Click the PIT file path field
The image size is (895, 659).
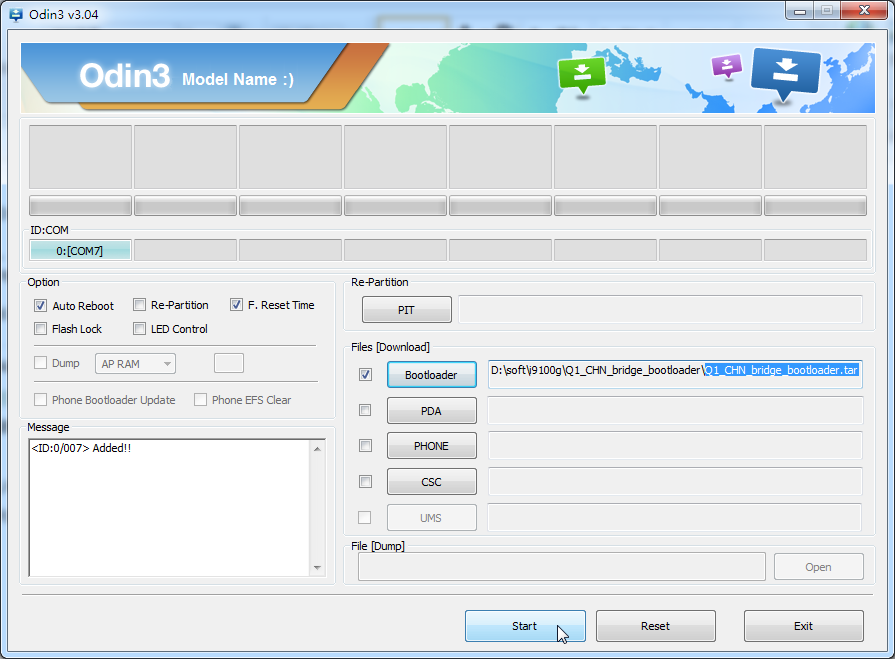point(660,309)
